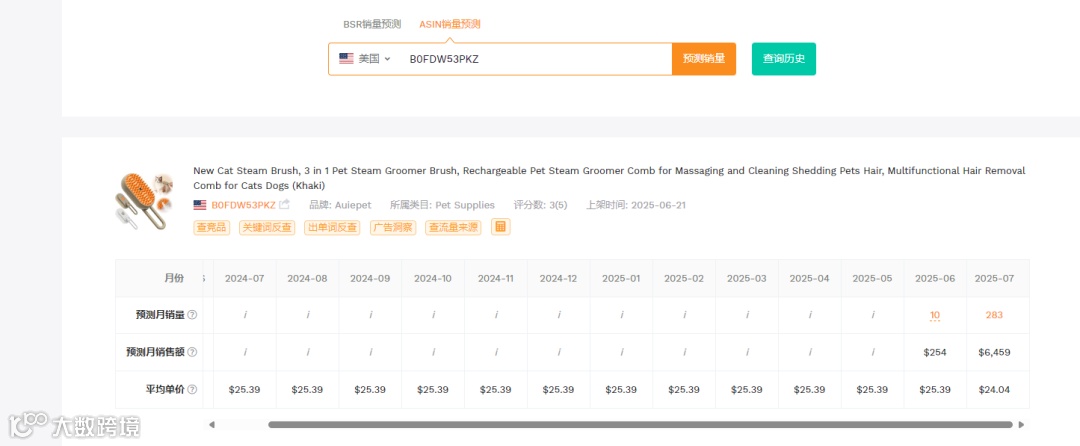Click the horizontal table scrollbar thumb
The height and width of the screenshot is (446, 1080).
[641, 425]
